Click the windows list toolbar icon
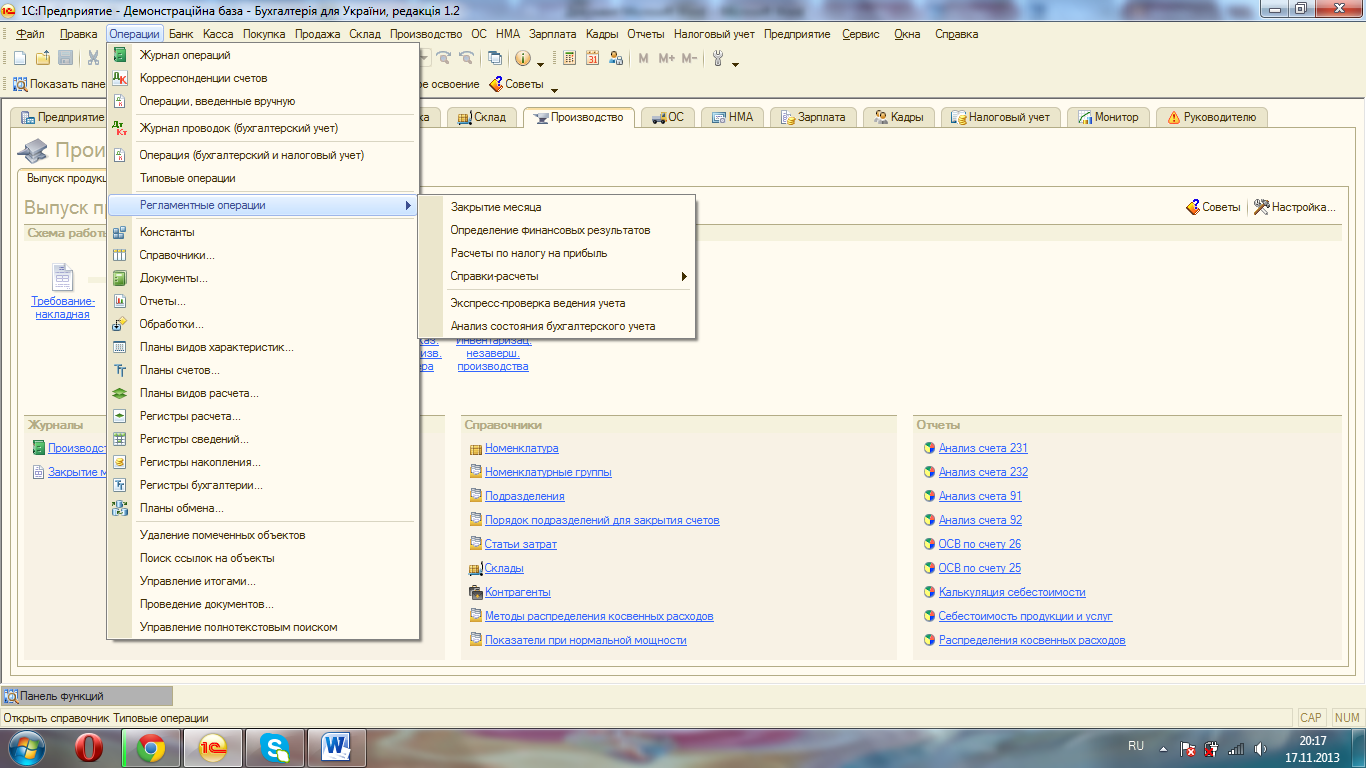The image size is (1366, 768). (494, 58)
